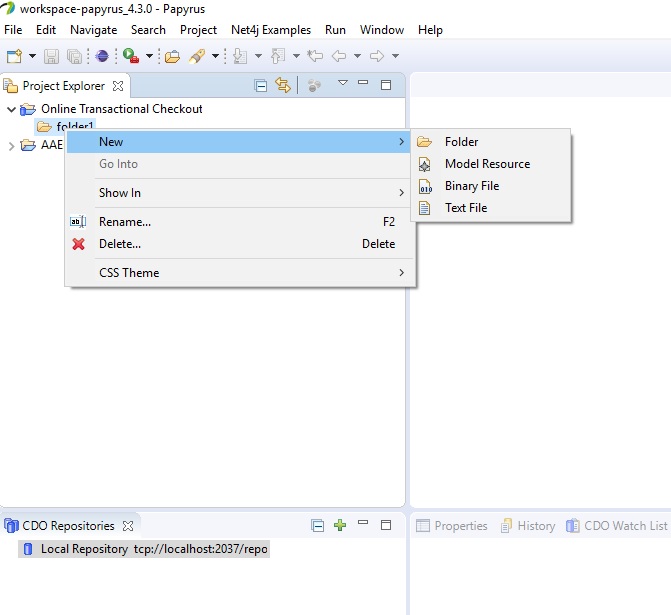The image size is (671, 615).
Task: Click the Forward navigation arrow icon
Action: pyautogui.click(x=377, y=56)
